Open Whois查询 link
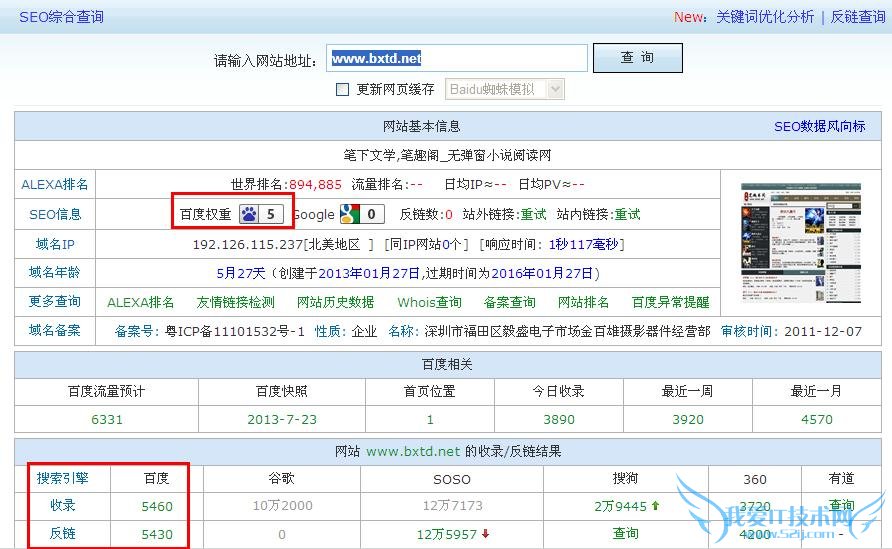Viewport: 892px width, 549px height. (x=430, y=302)
